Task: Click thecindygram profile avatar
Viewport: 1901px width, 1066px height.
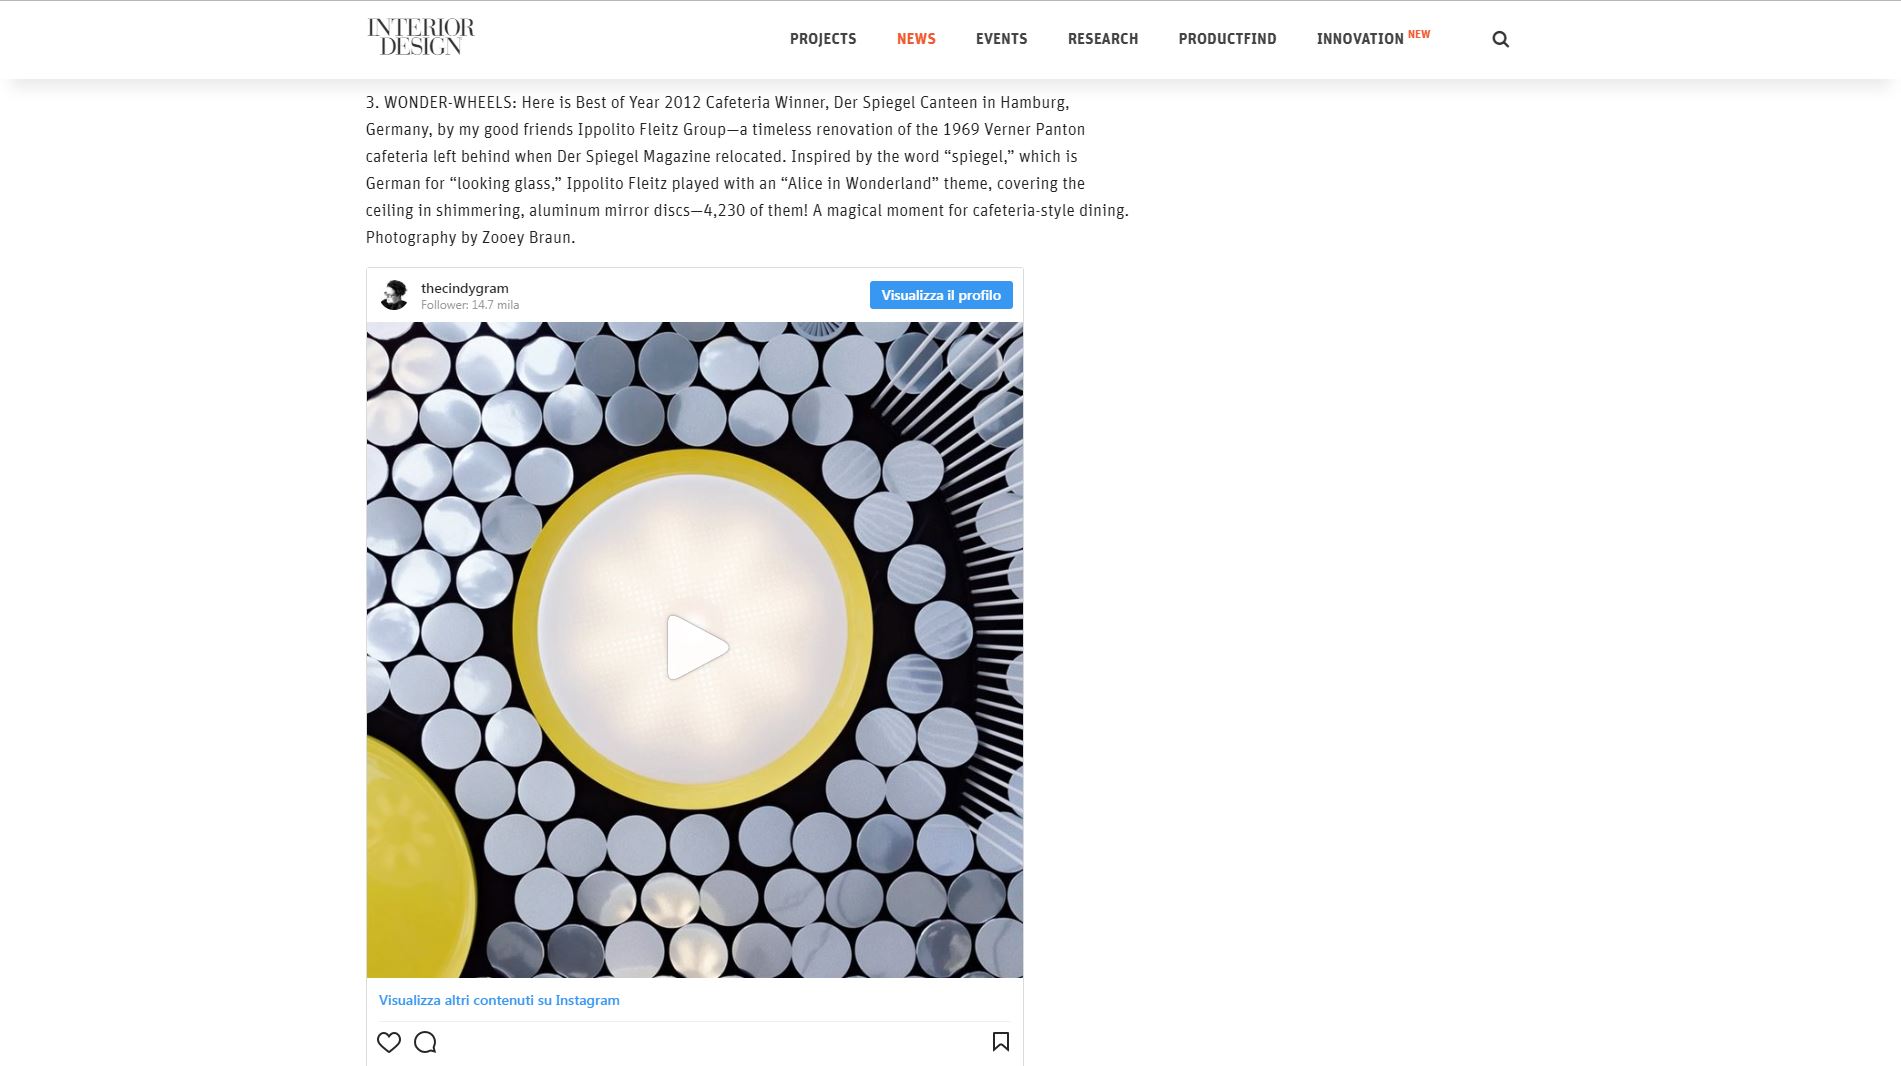Action: (394, 295)
